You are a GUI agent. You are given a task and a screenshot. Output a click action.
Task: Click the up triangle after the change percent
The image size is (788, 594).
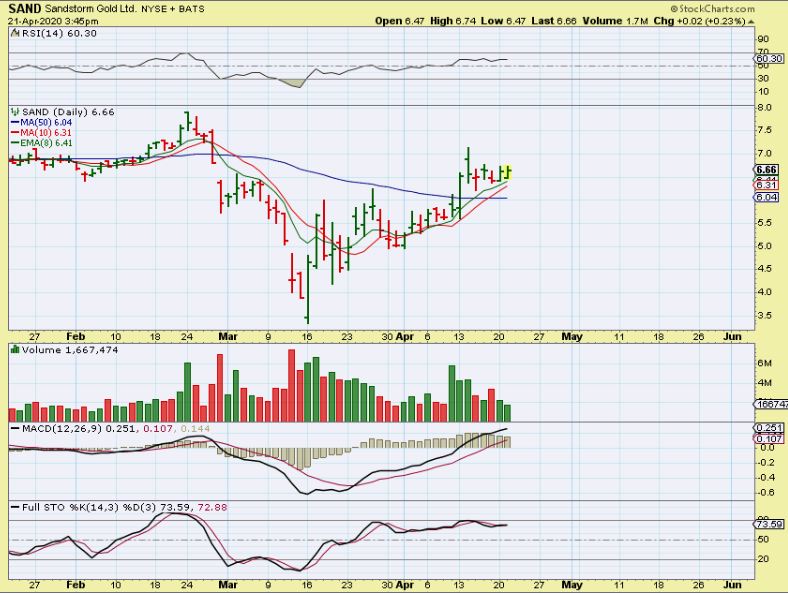point(751,22)
